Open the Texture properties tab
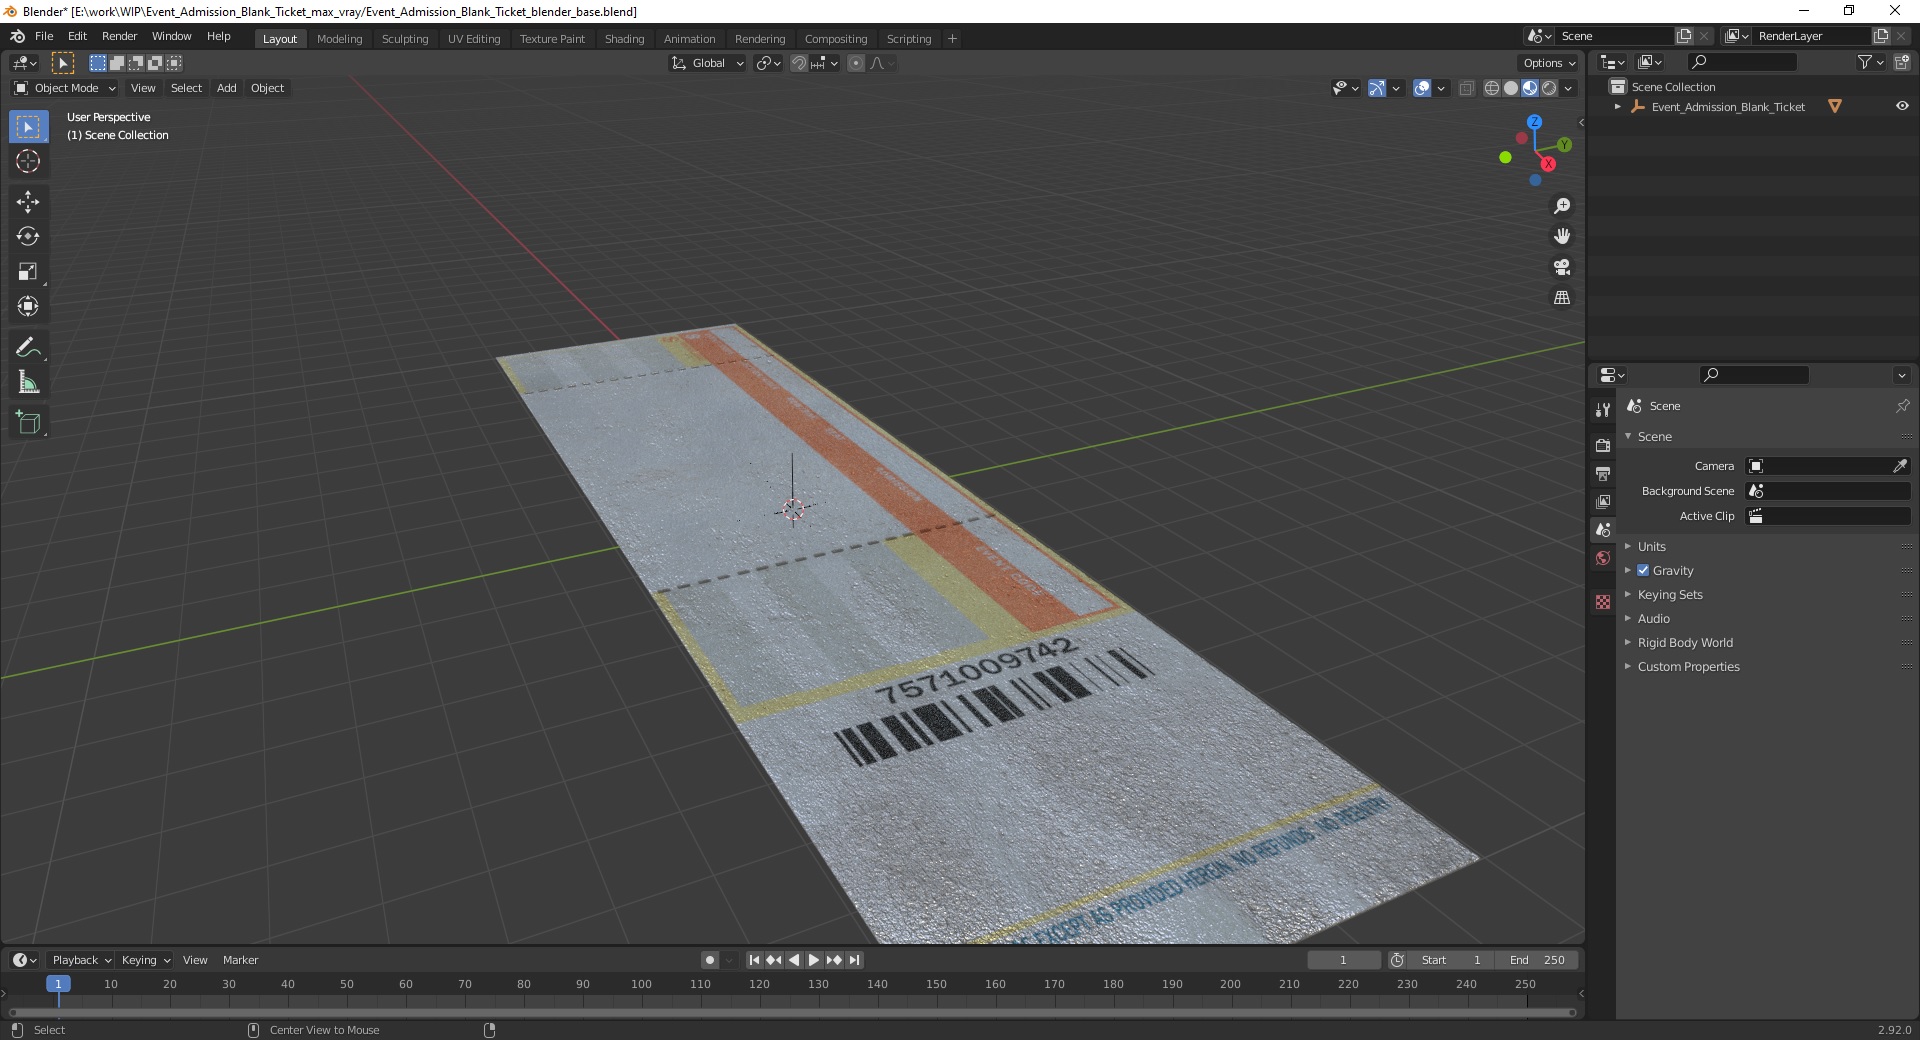This screenshot has width=1920, height=1040. click(x=1603, y=602)
